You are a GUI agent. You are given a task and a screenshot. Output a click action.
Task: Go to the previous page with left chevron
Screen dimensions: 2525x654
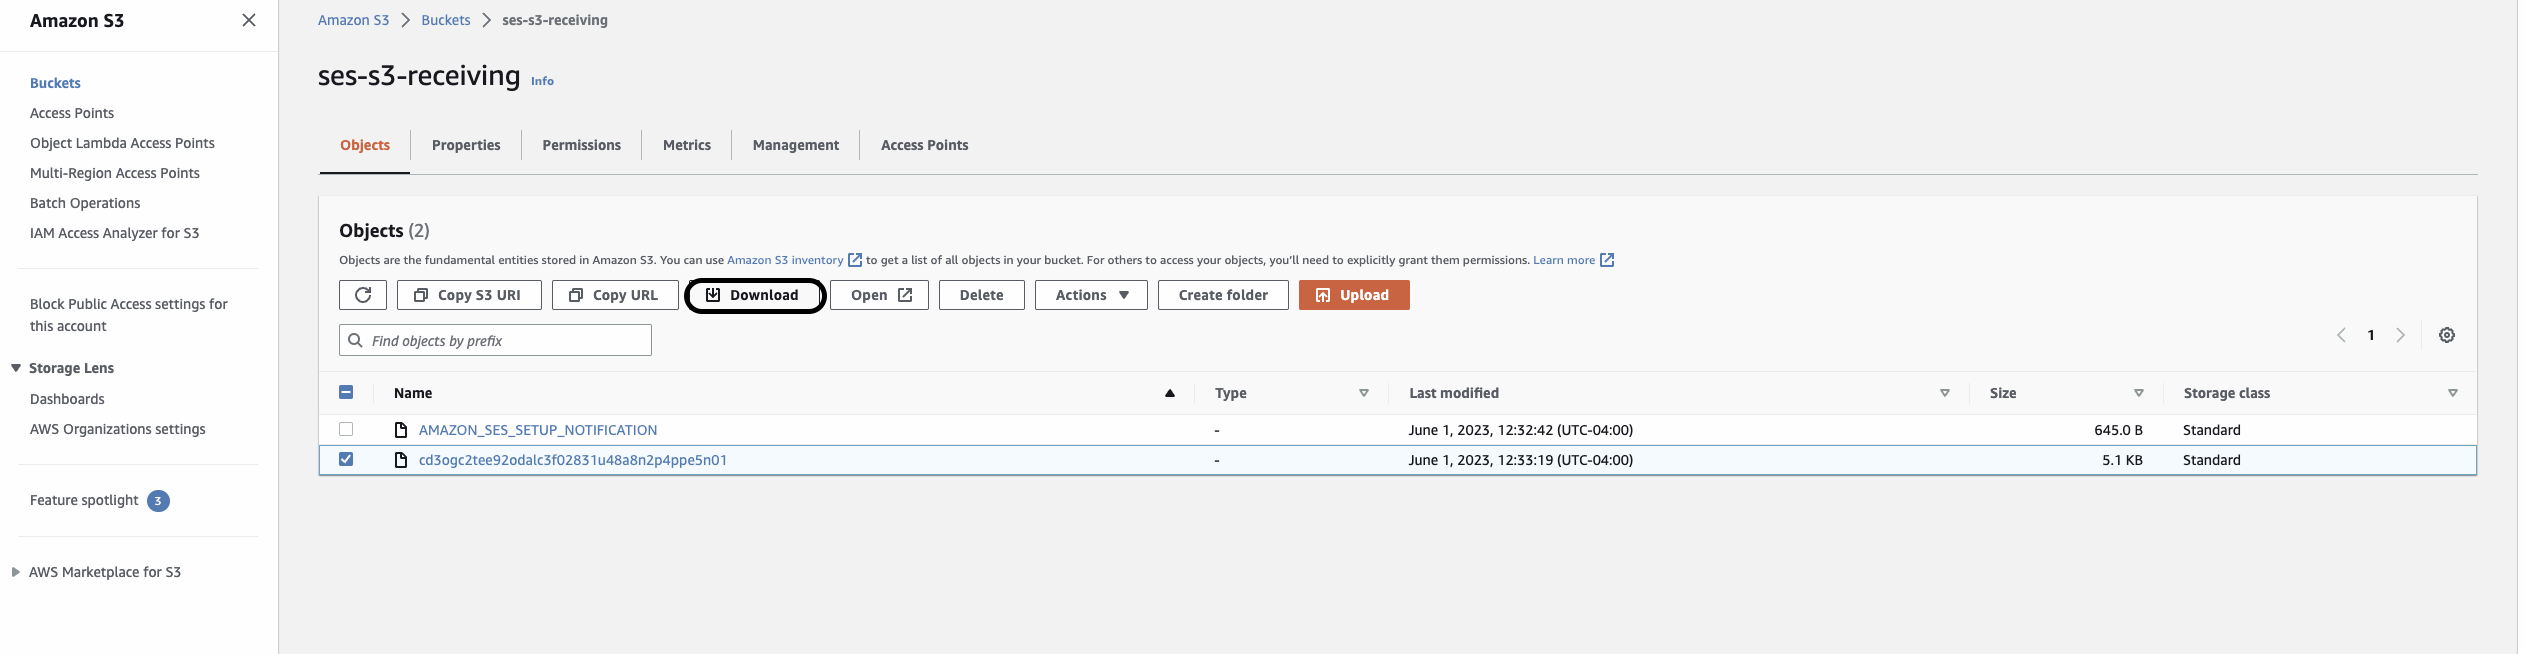click(x=2340, y=335)
